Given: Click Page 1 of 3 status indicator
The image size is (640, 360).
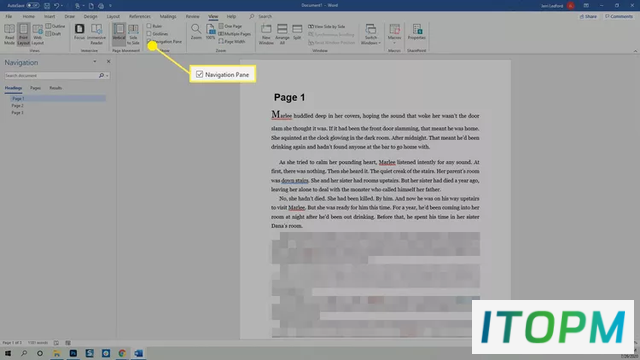Looking at the screenshot, I should pos(12,343).
